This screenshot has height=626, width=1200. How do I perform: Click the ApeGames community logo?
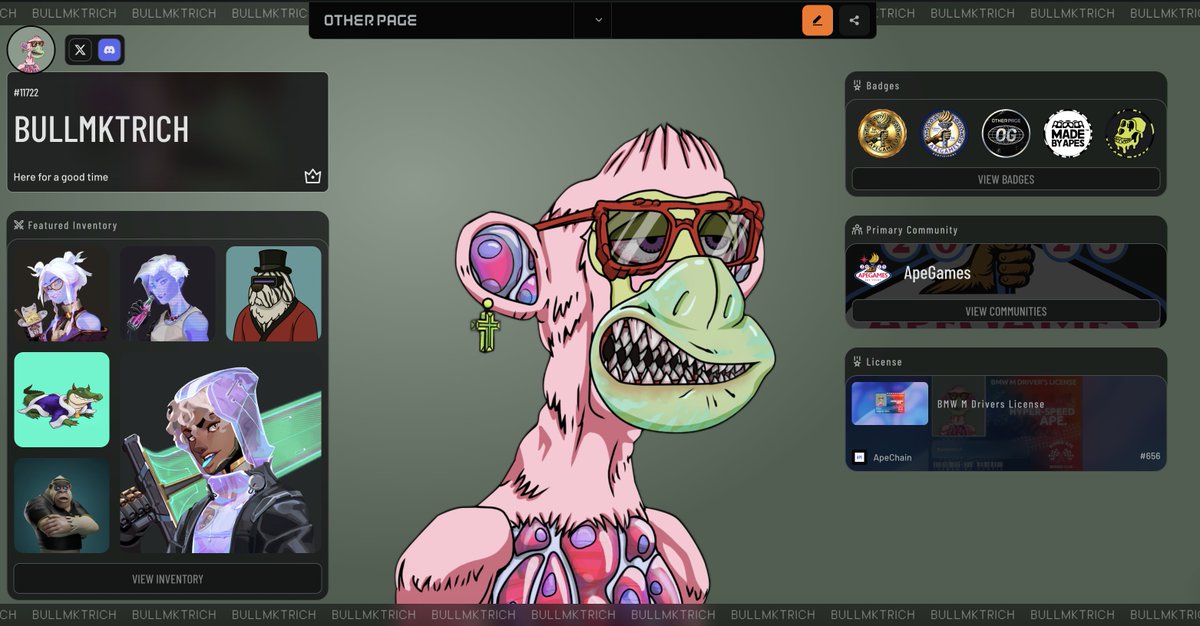click(873, 271)
